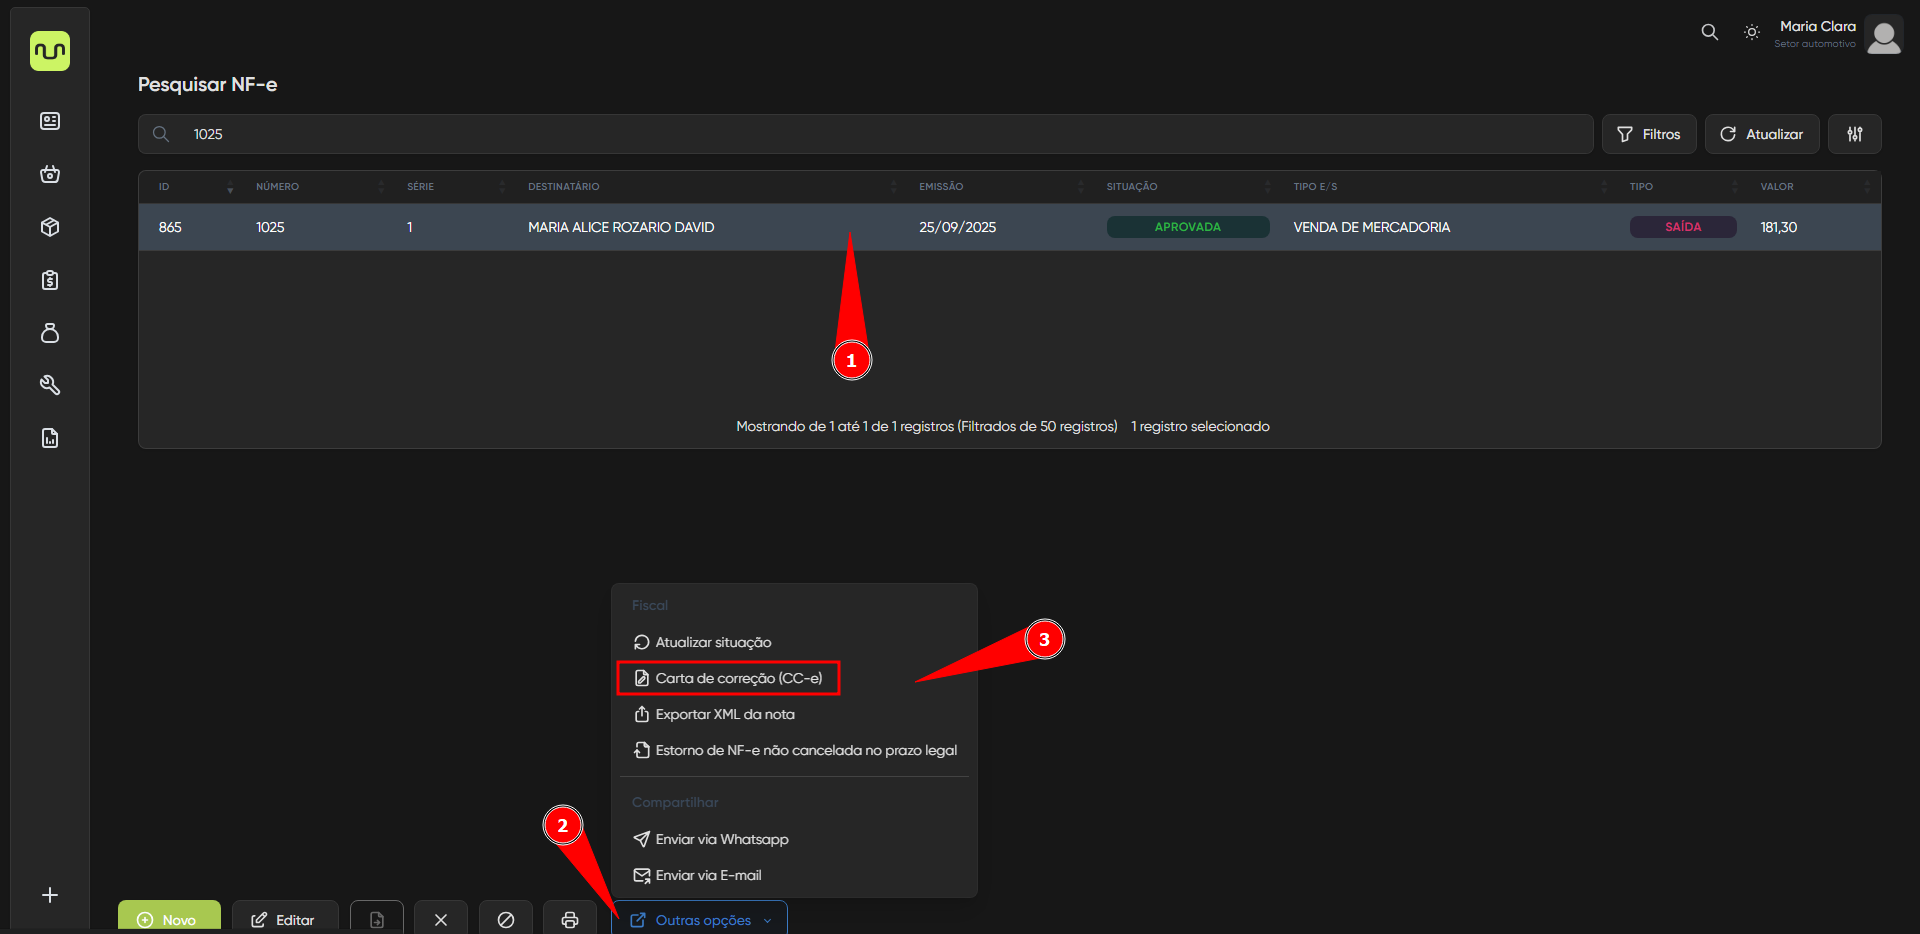Open the shopping basket sidebar icon
This screenshot has height=934, width=1920.
coord(50,174)
